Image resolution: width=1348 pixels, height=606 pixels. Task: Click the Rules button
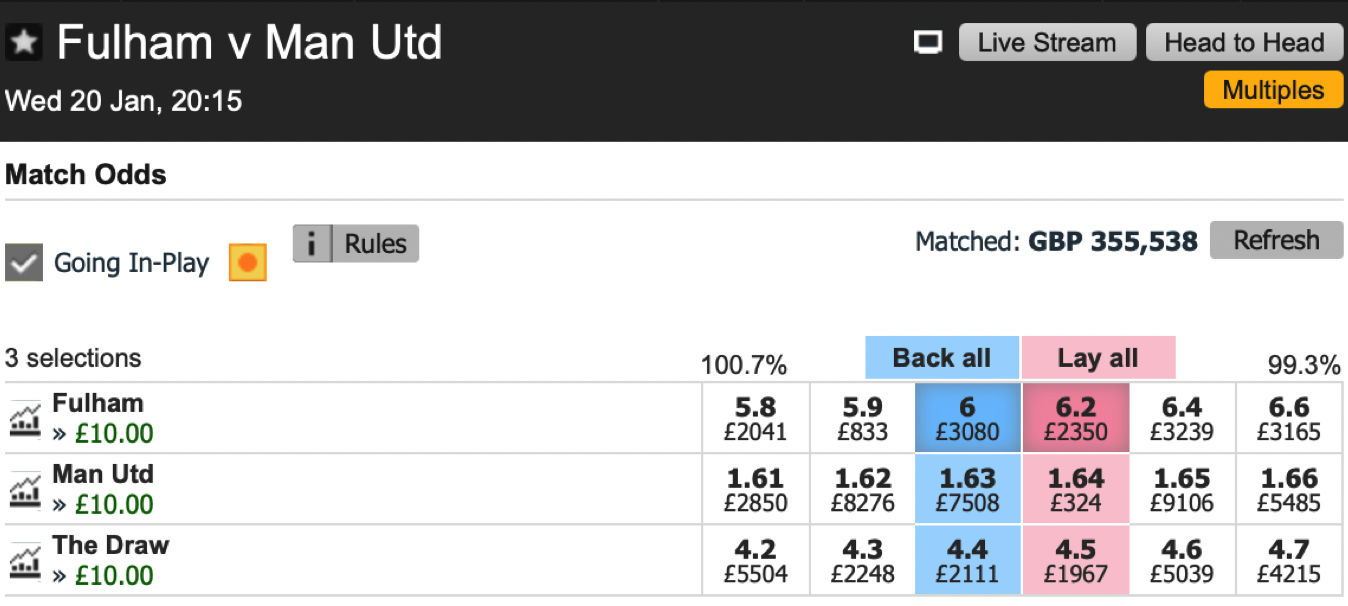pyautogui.click(x=374, y=243)
